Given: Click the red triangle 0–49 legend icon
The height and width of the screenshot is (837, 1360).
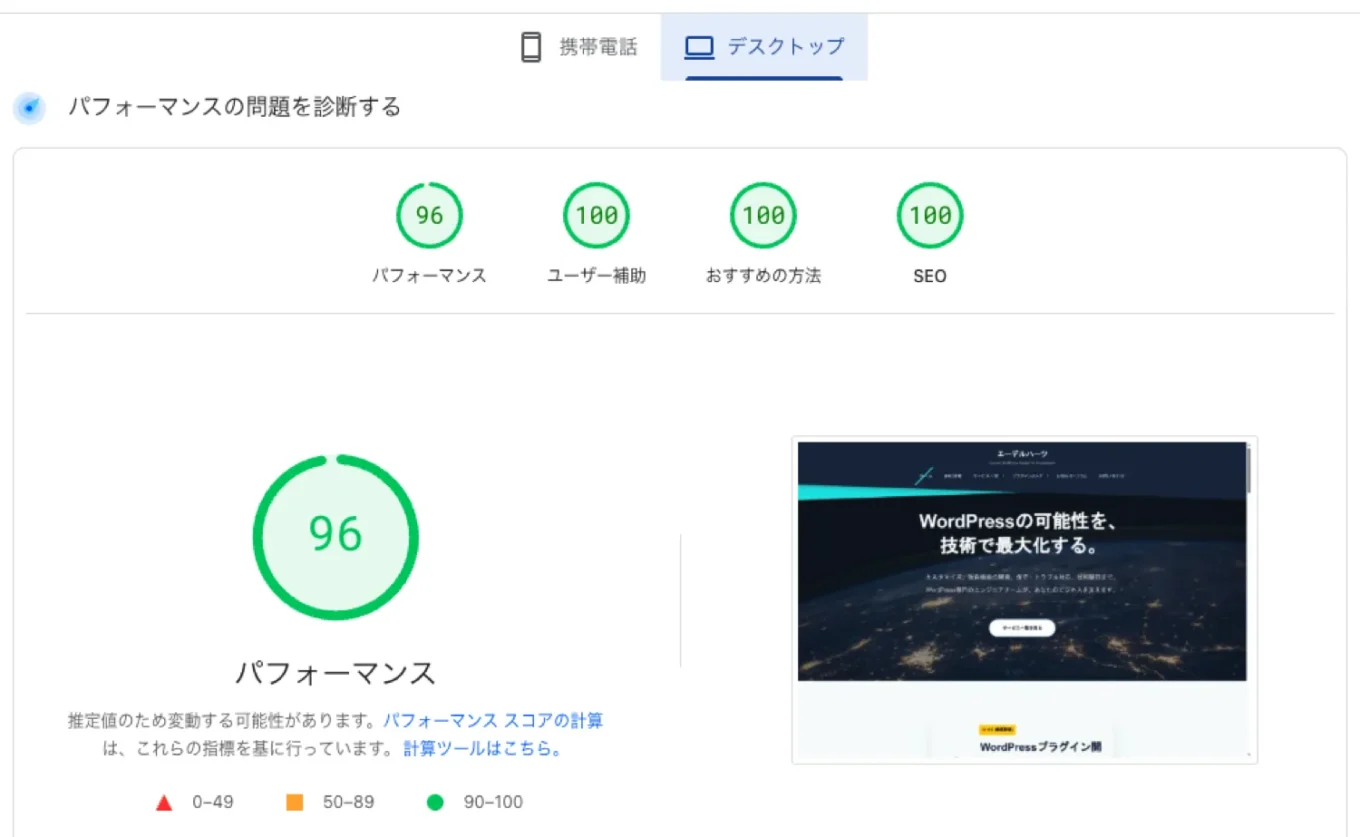Looking at the screenshot, I should pos(165,802).
